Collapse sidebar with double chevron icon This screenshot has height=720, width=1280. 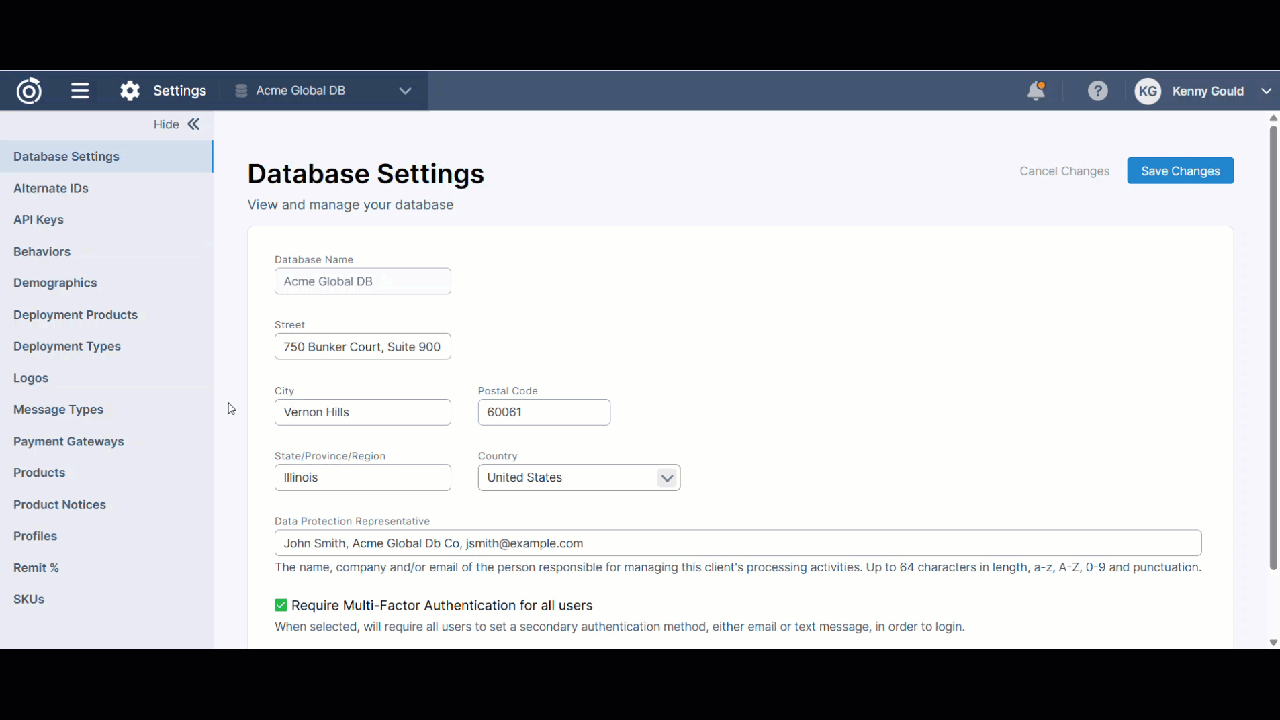pyautogui.click(x=193, y=124)
